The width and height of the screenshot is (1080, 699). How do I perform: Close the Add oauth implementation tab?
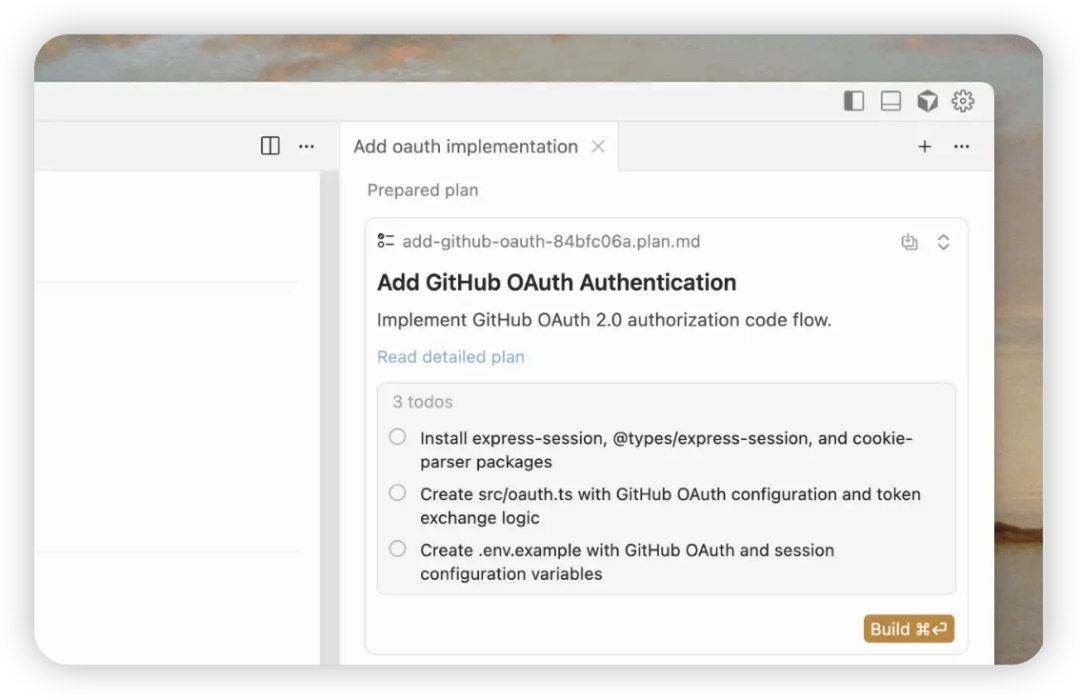click(x=598, y=147)
